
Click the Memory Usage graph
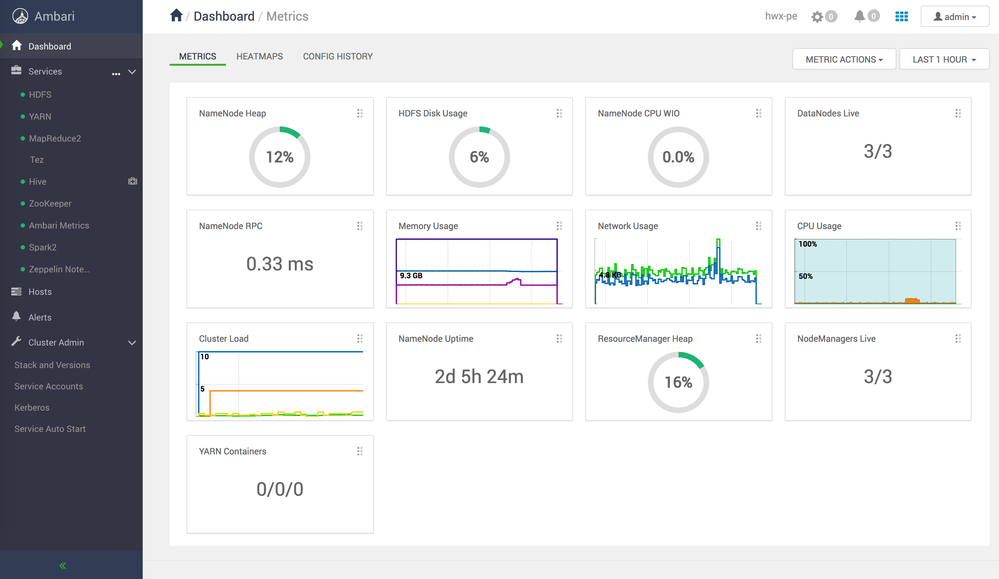pos(478,271)
